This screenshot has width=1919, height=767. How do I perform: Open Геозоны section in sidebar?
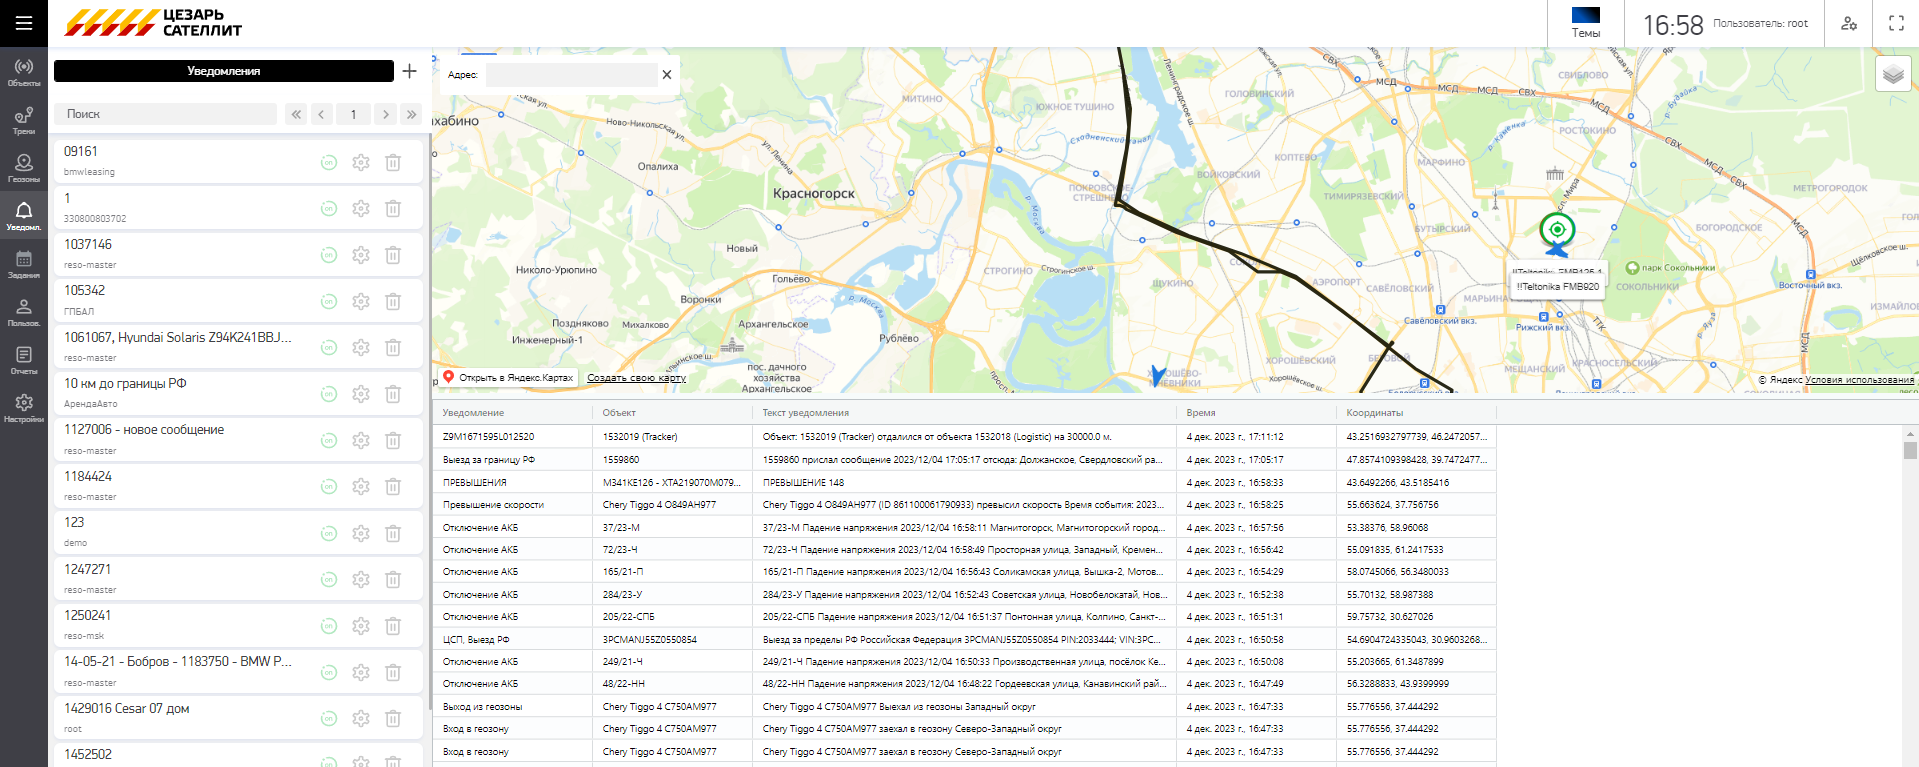pos(24,168)
